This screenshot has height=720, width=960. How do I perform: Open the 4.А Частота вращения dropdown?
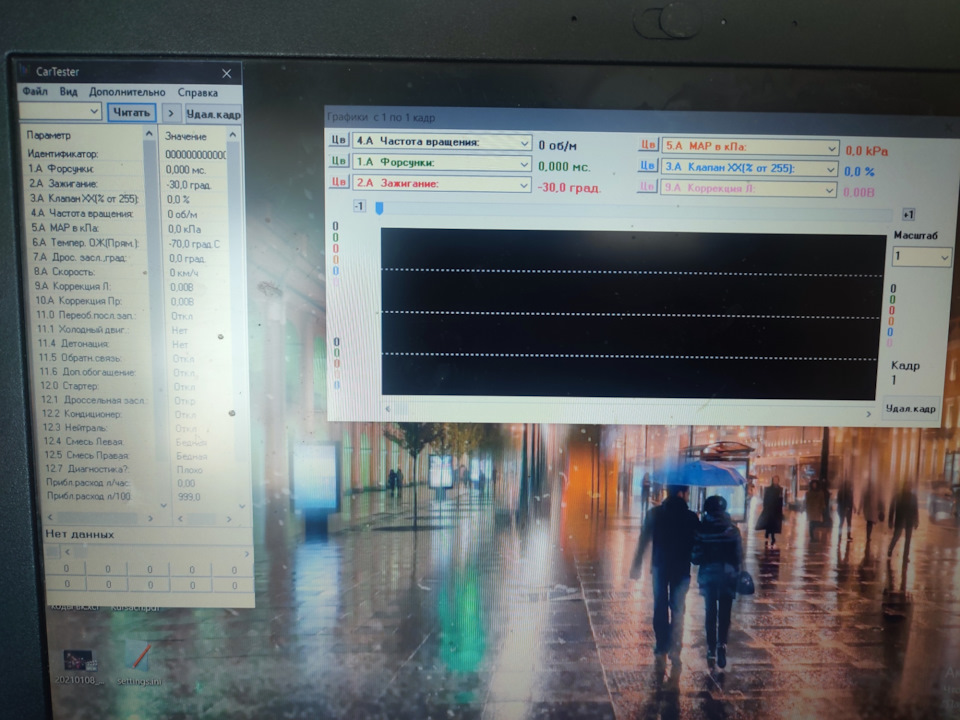point(441,142)
